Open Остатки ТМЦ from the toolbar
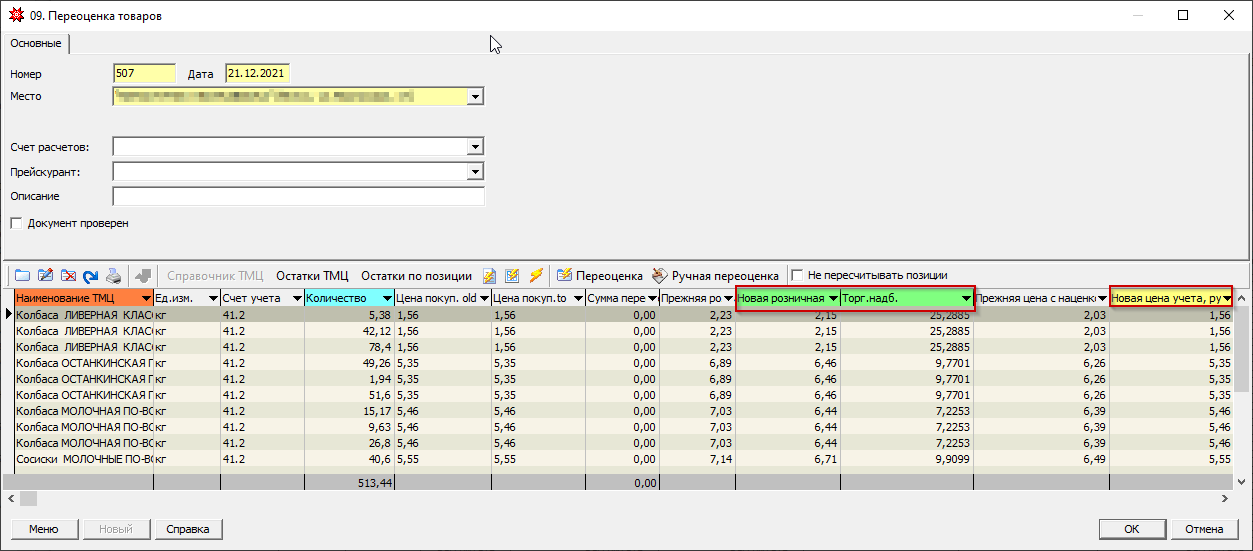Screen dimensions: 1253x551 point(311,276)
